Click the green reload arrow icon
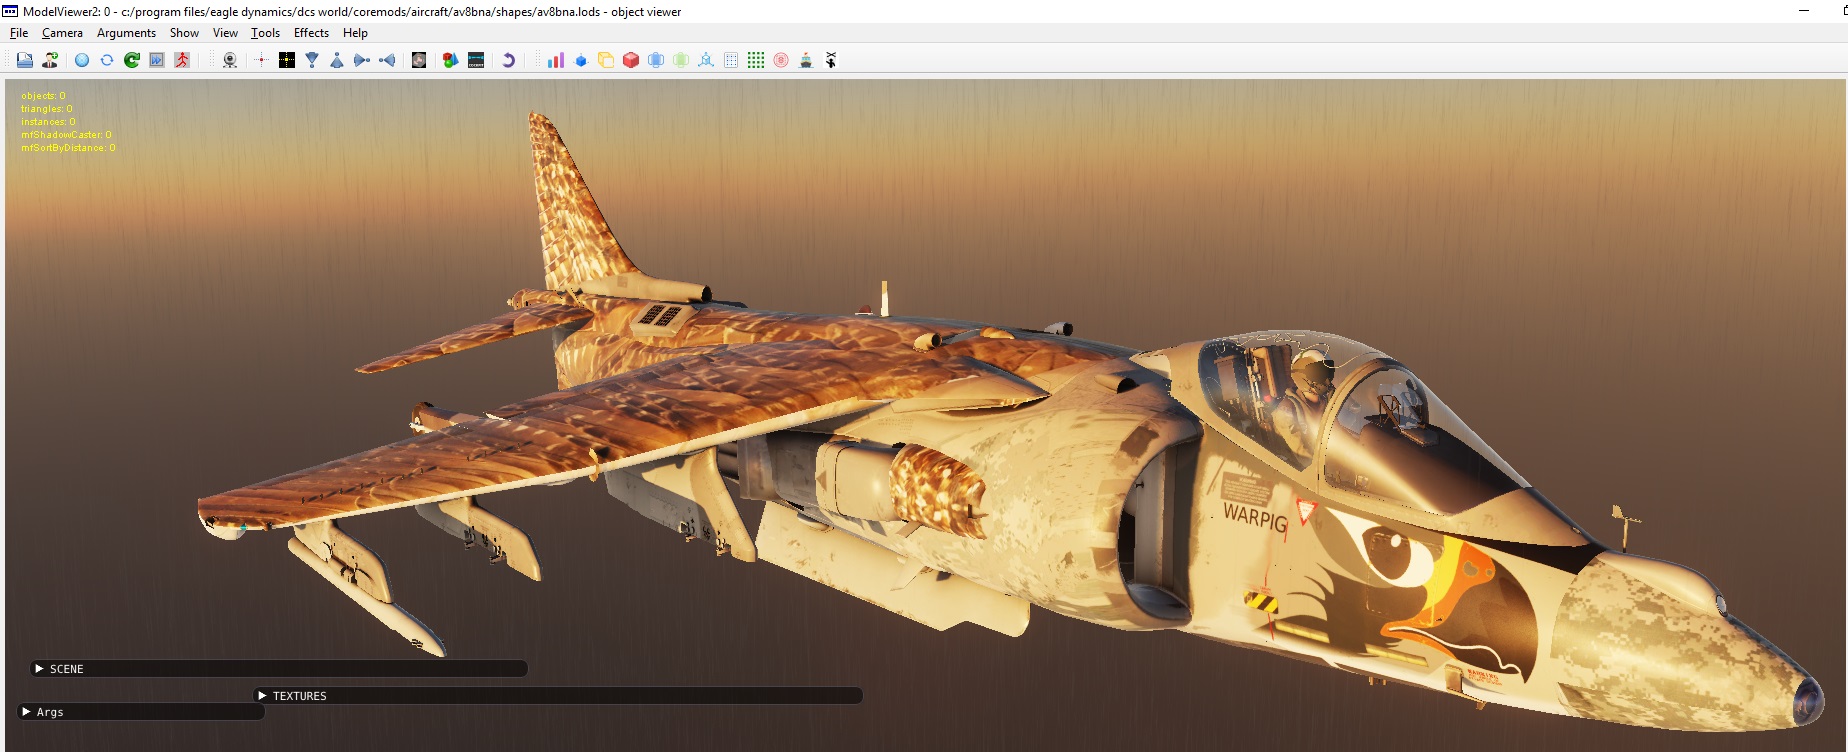The height and width of the screenshot is (752, 1848). tap(132, 60)
